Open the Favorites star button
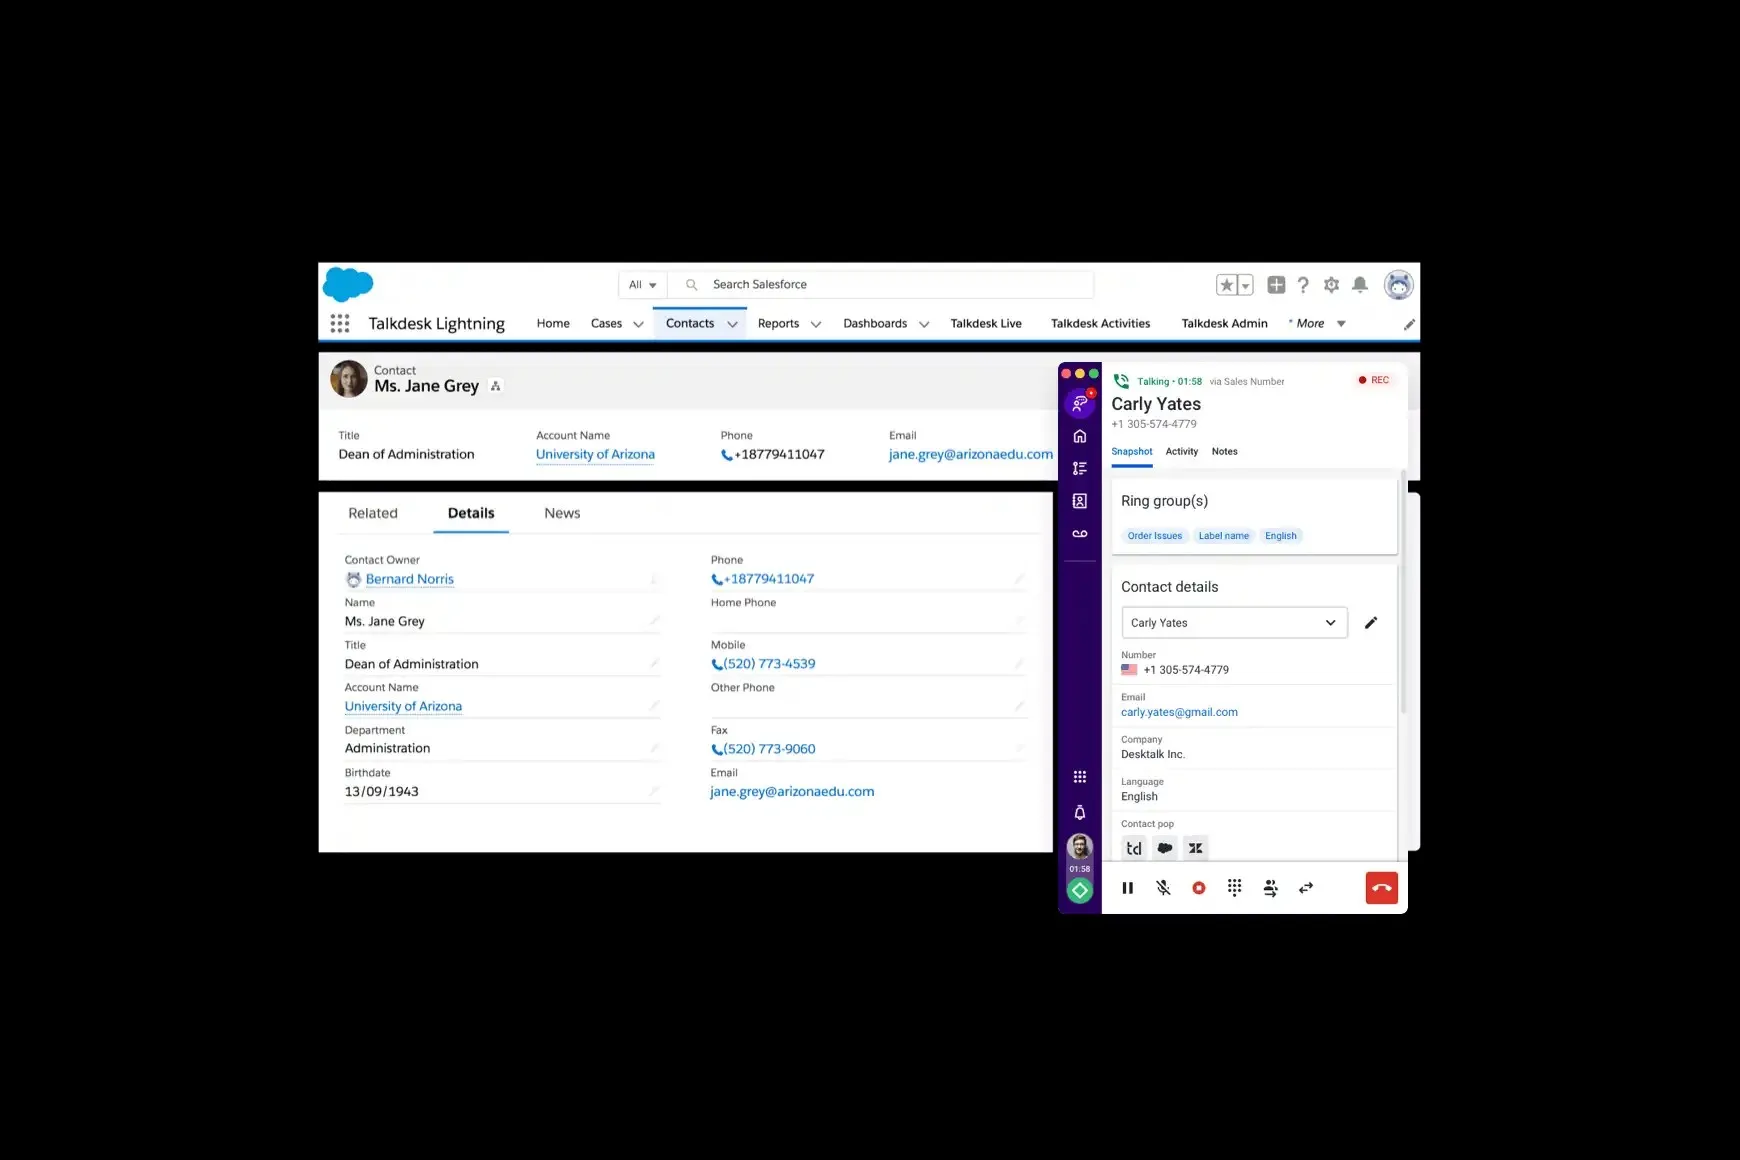Viewport: 1740px width, 1160px height. click(x=1227, y=285)
